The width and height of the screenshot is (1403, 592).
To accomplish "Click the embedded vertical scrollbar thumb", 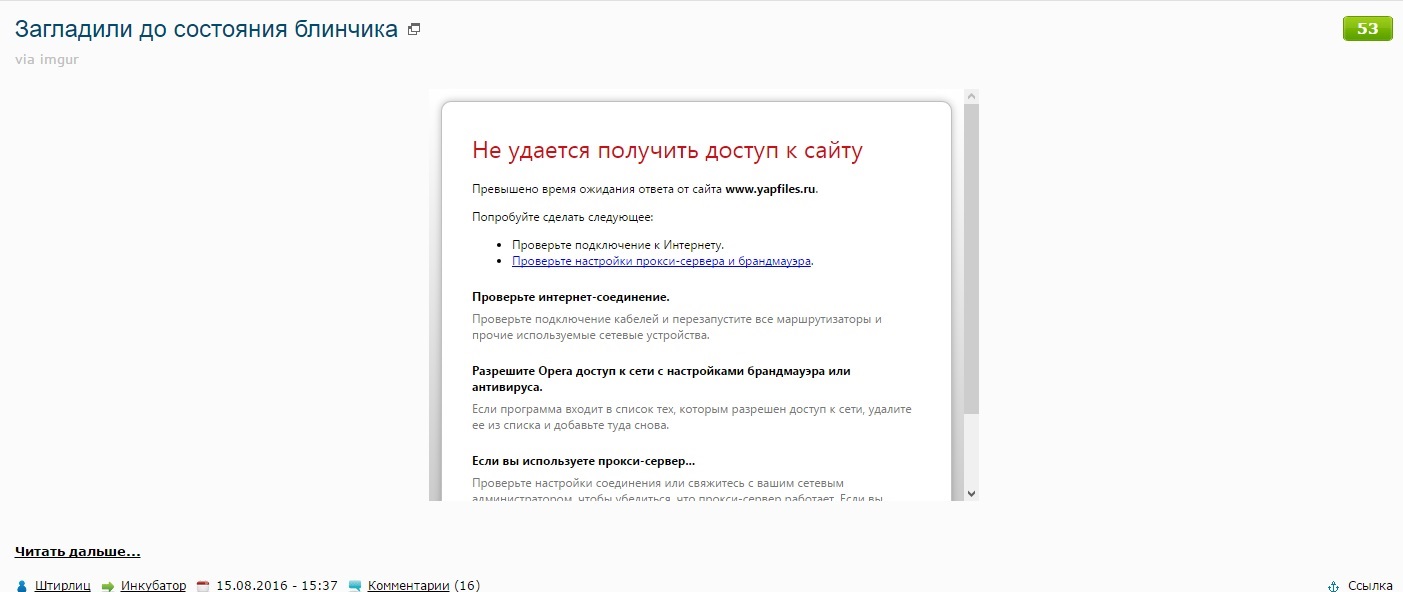I will click(x=971, y=258).
